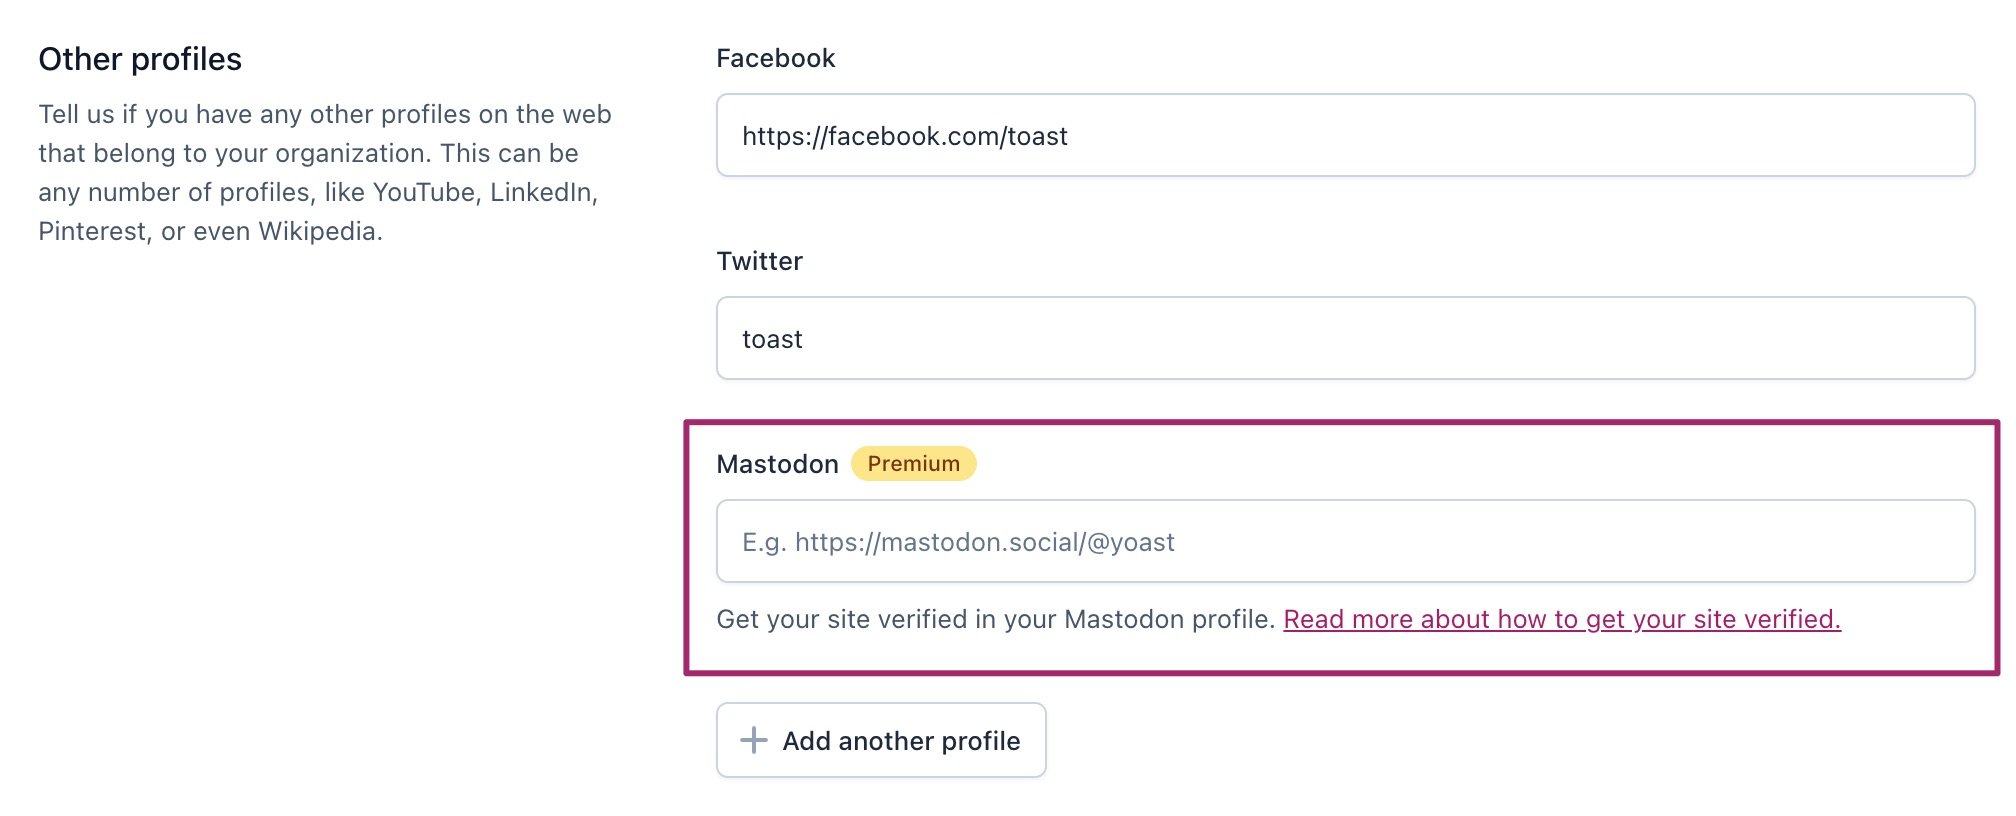Click the Other profiles description paragraph

coord(324,172)
